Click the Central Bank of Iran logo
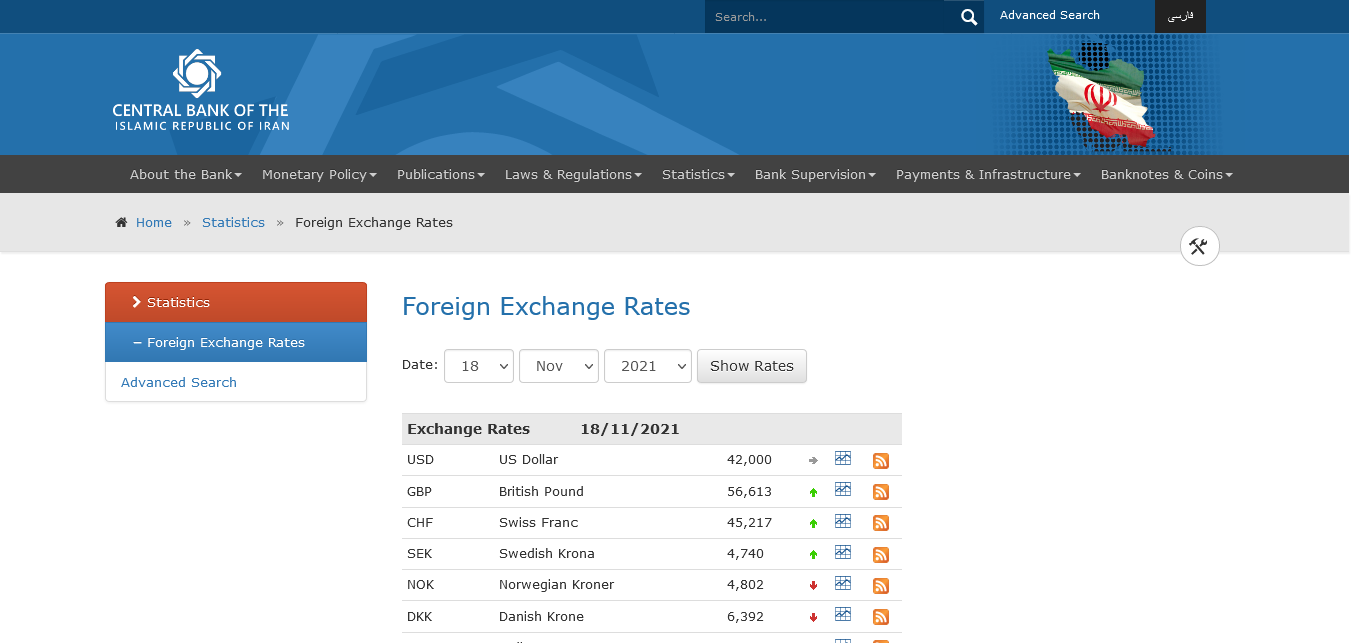Screen dimensions: 1366x643 [200, 91]
